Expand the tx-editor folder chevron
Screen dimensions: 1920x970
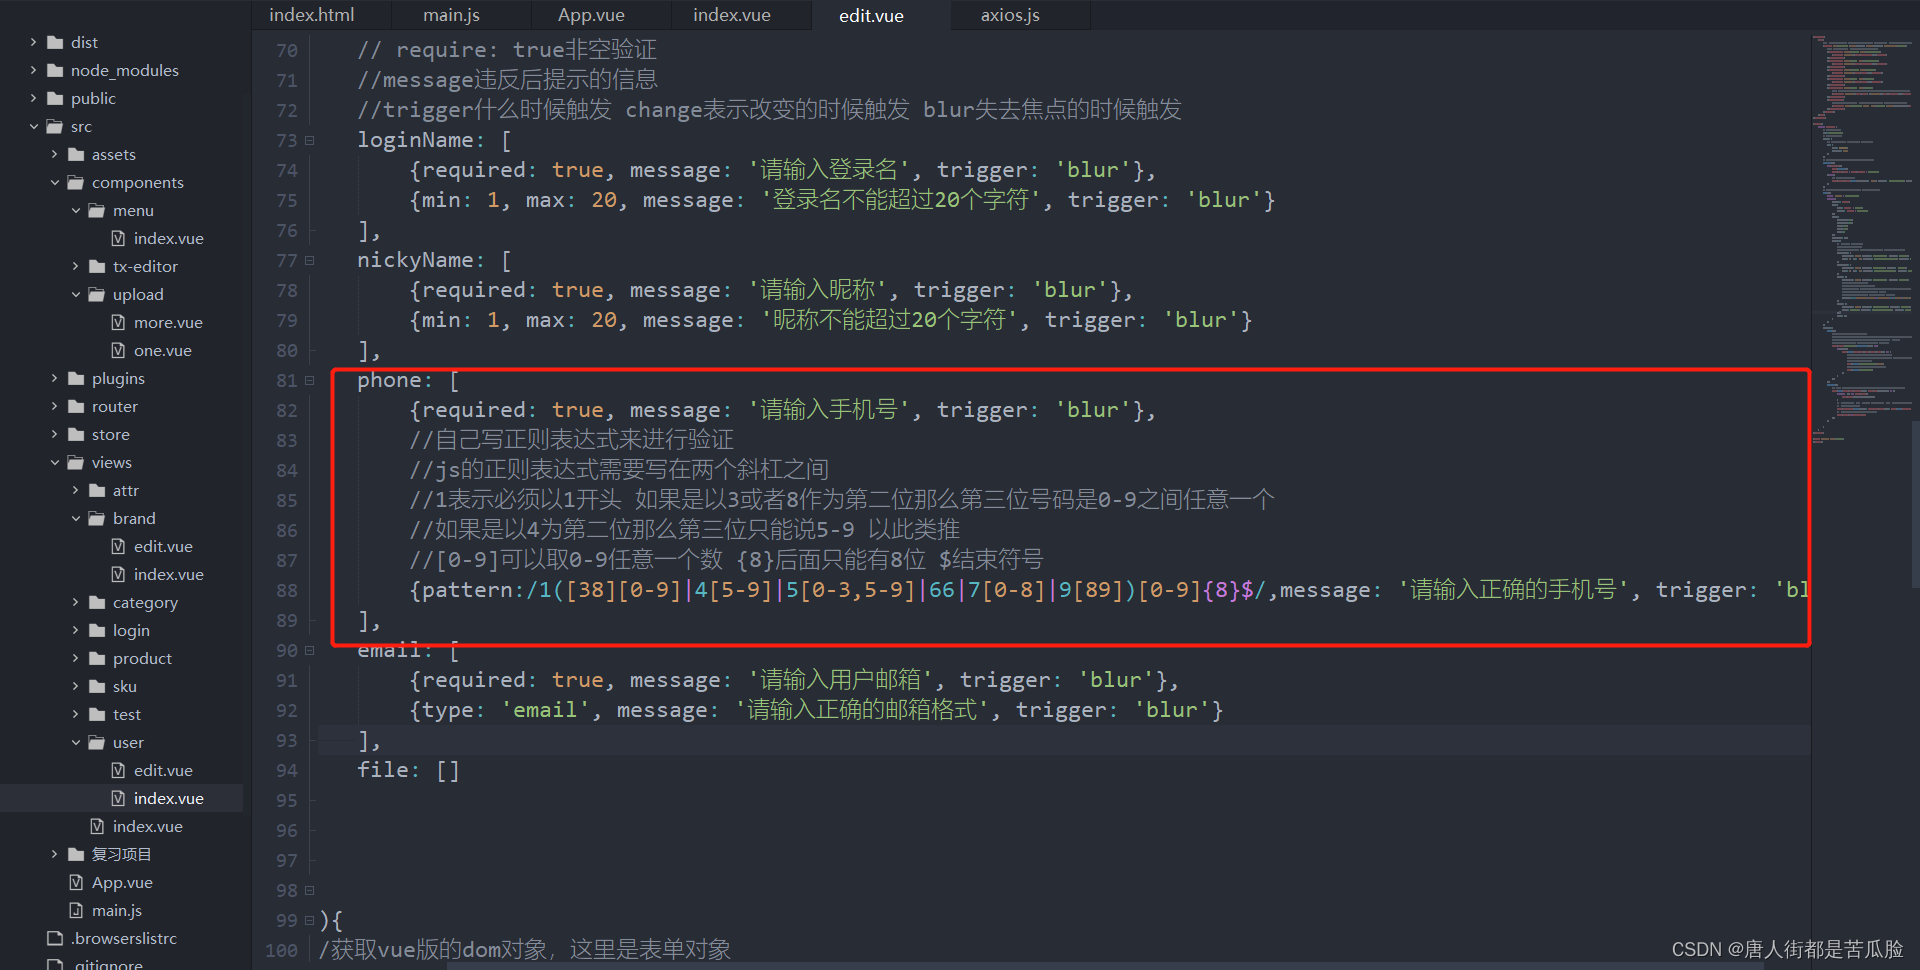(x=75, y=266)
